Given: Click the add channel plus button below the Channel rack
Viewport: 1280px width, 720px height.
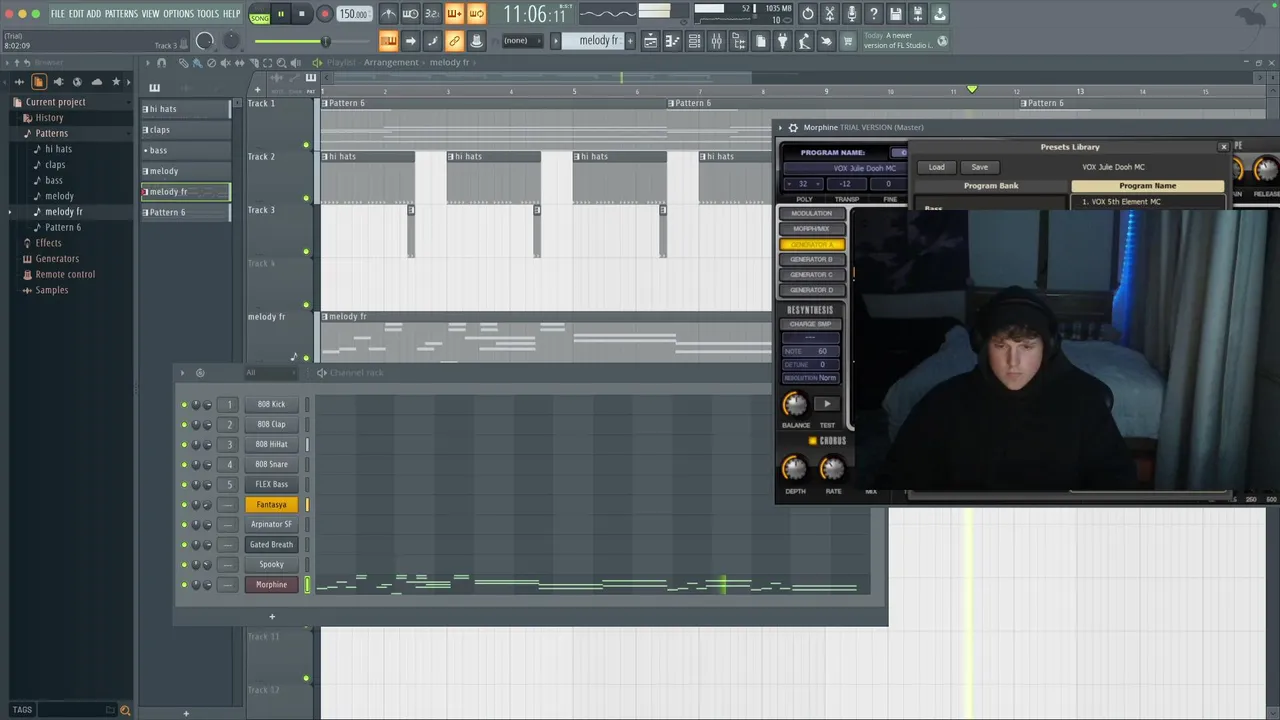Looking at the screenshot, I should [x=271, y=617].
